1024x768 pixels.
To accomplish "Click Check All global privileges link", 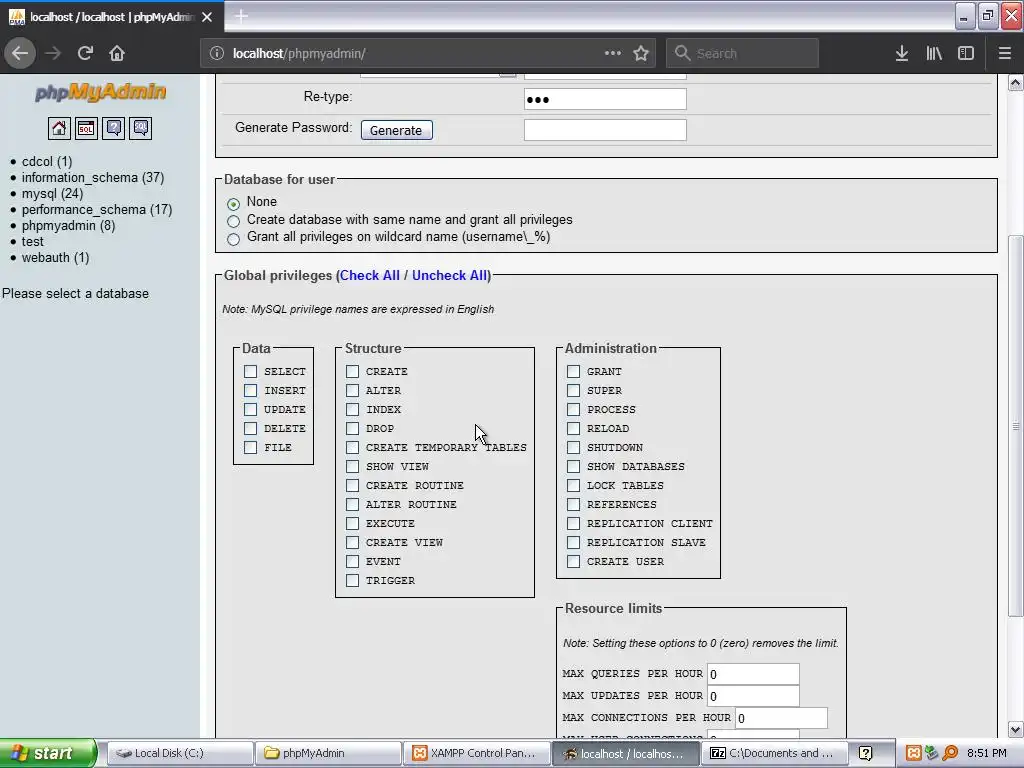I will [x=370, y=276].
